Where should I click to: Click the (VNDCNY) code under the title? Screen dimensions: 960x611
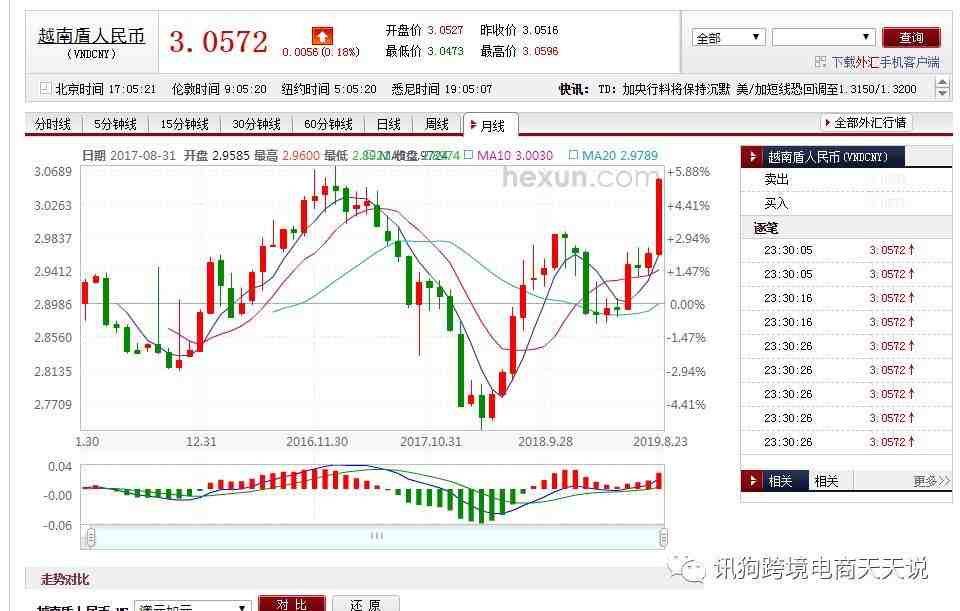[91, 54]
